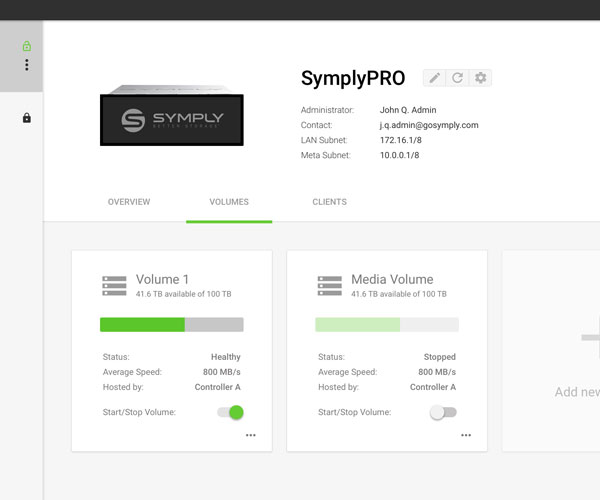Click the Contact: field label

click(x=316, y=125)
